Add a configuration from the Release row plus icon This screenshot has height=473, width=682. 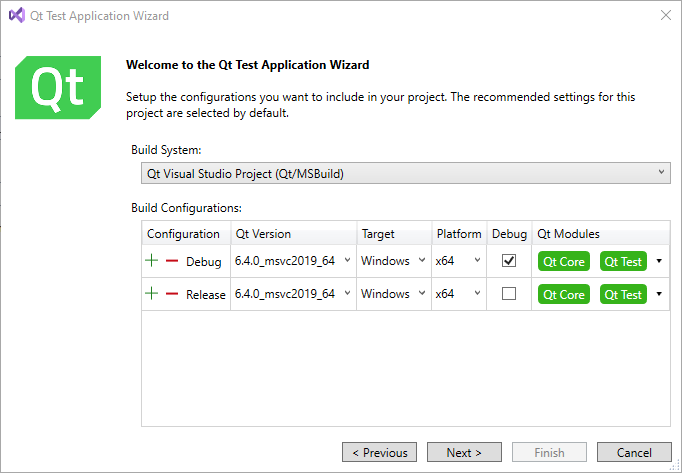151,293
